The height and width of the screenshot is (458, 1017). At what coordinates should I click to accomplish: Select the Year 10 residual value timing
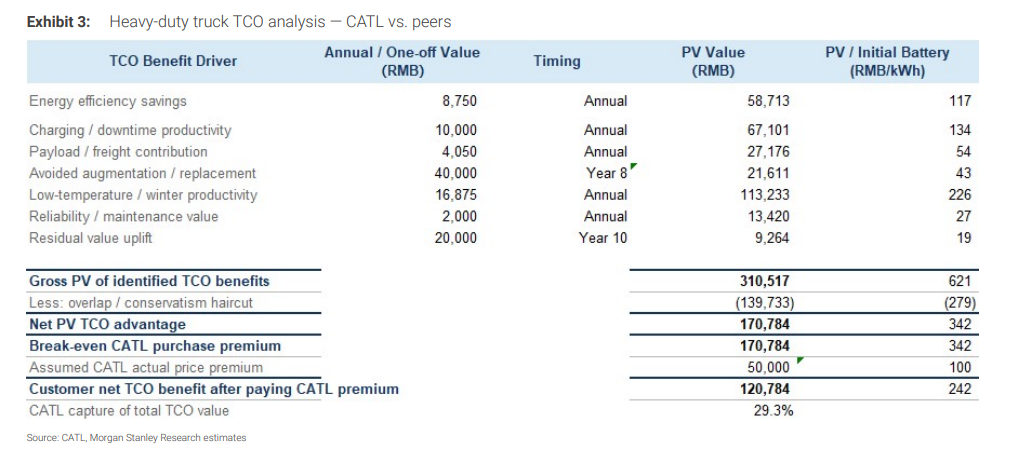click(x=603, y=238)
